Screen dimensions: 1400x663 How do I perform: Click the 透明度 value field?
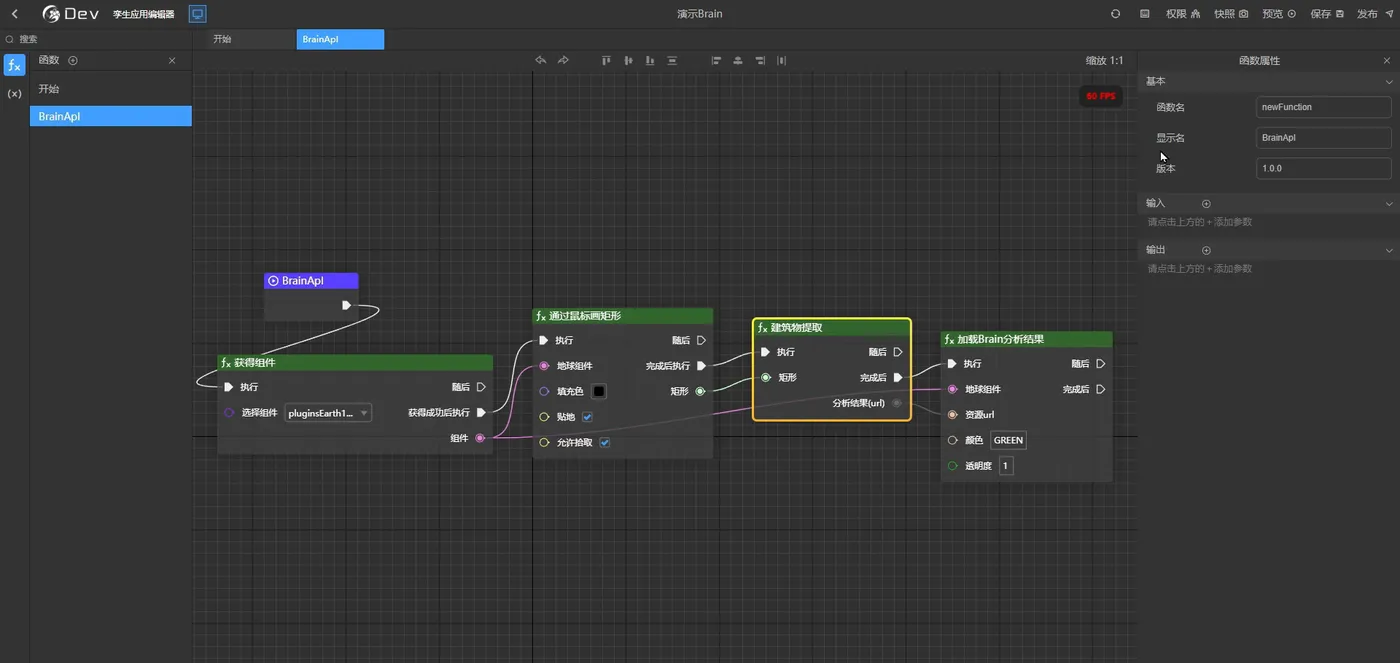point(1006,466)
